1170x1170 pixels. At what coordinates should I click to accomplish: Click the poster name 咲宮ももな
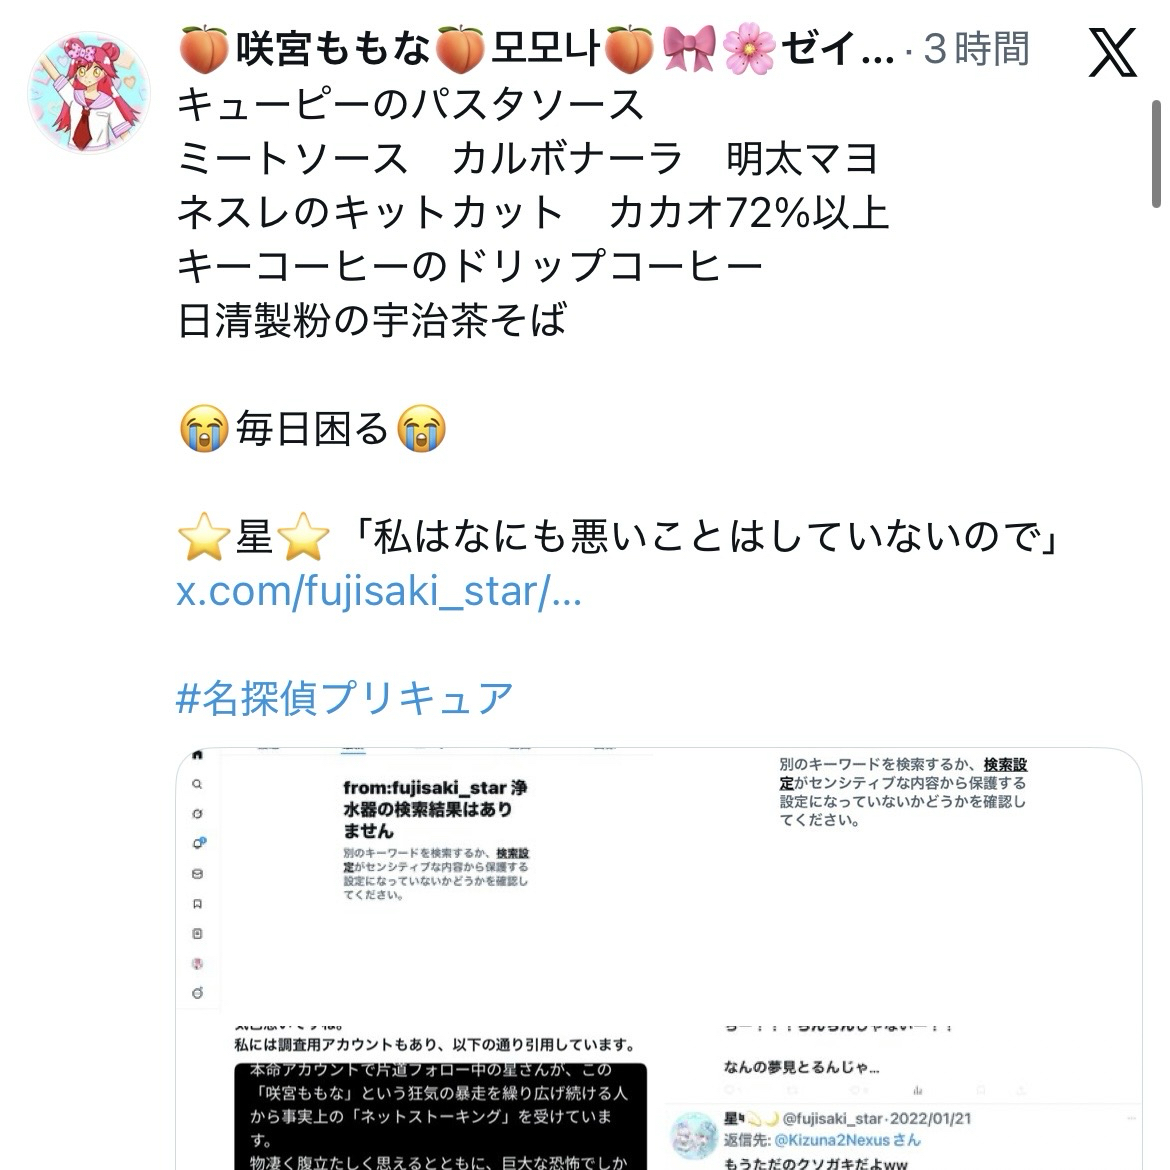(332, 49)
